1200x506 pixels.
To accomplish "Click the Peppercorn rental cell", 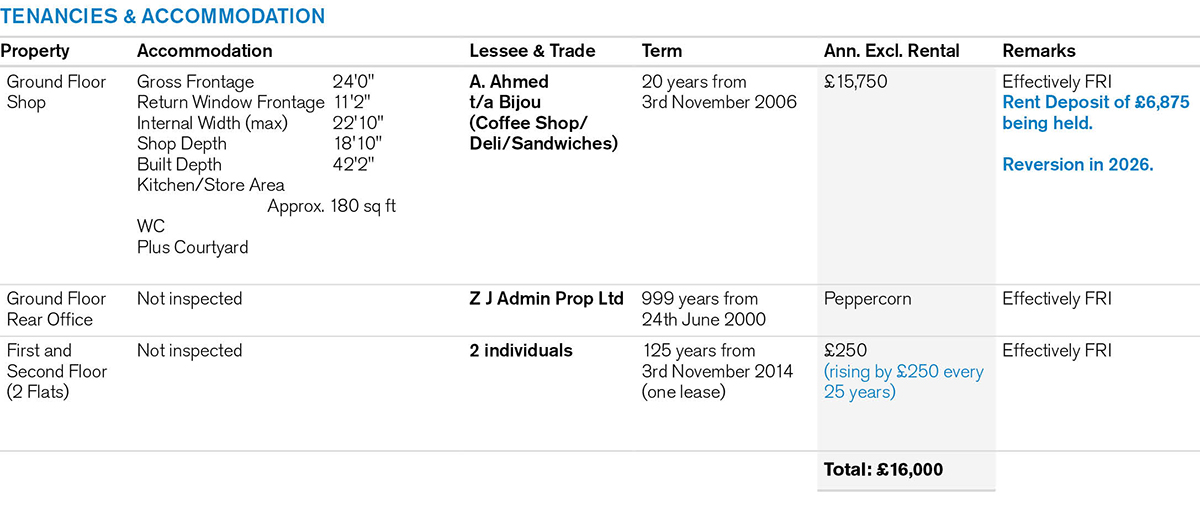I will coord(867,299).
